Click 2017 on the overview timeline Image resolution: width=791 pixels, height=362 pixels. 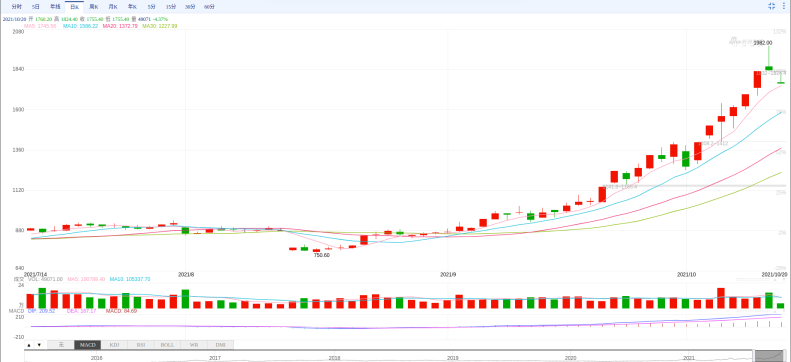click(215, 358)
